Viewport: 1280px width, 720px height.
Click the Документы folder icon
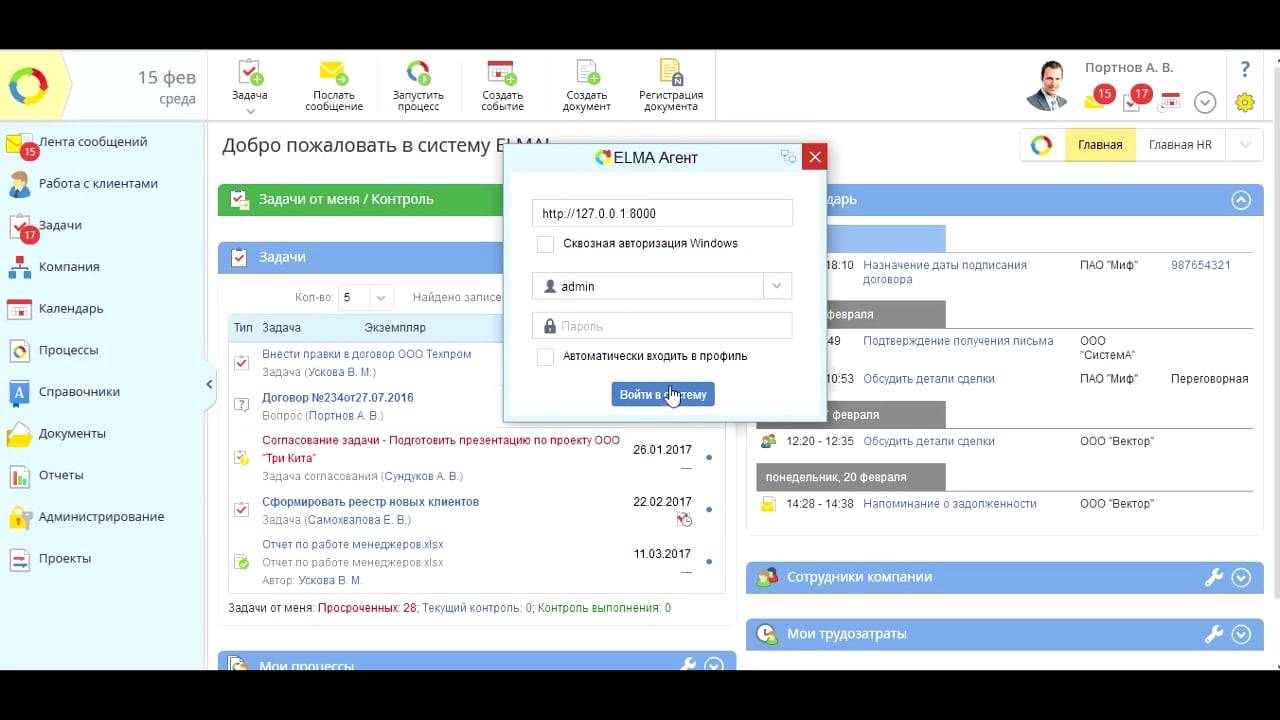pyautogui.click(x=19, y=434)
